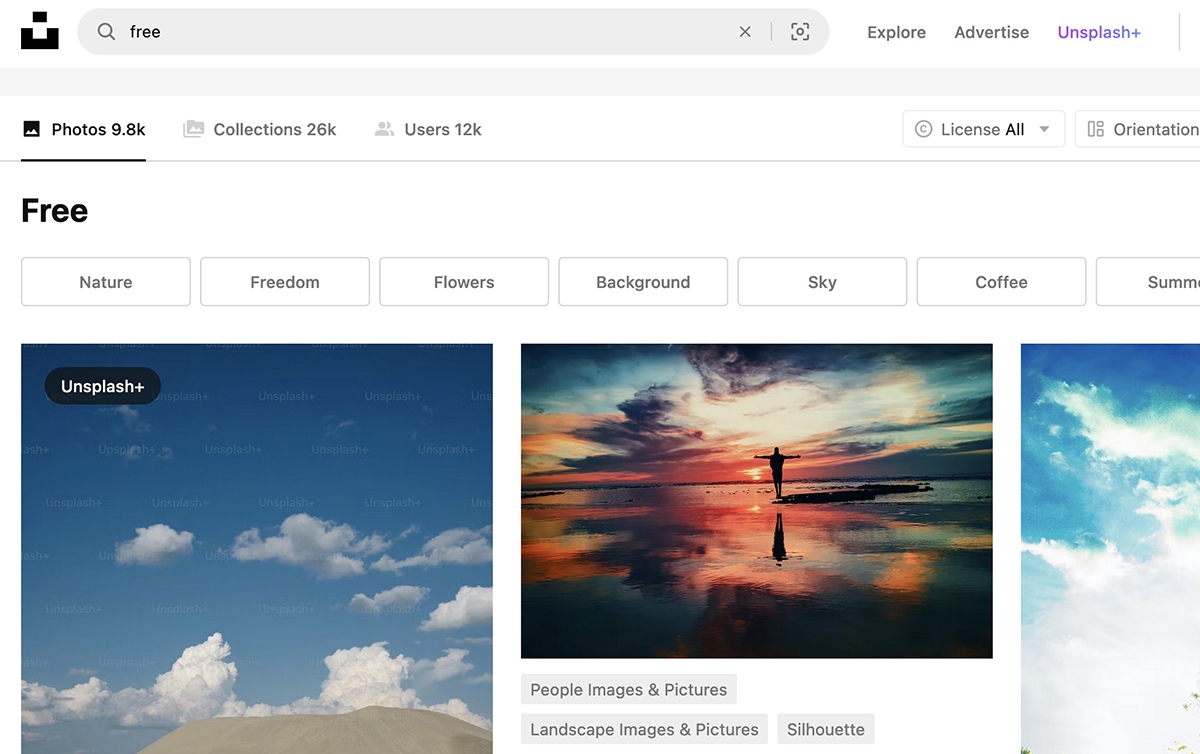Click the Photos tab image icon
The height and width of the screenshot is (754, 1200).
click(32, 129)
